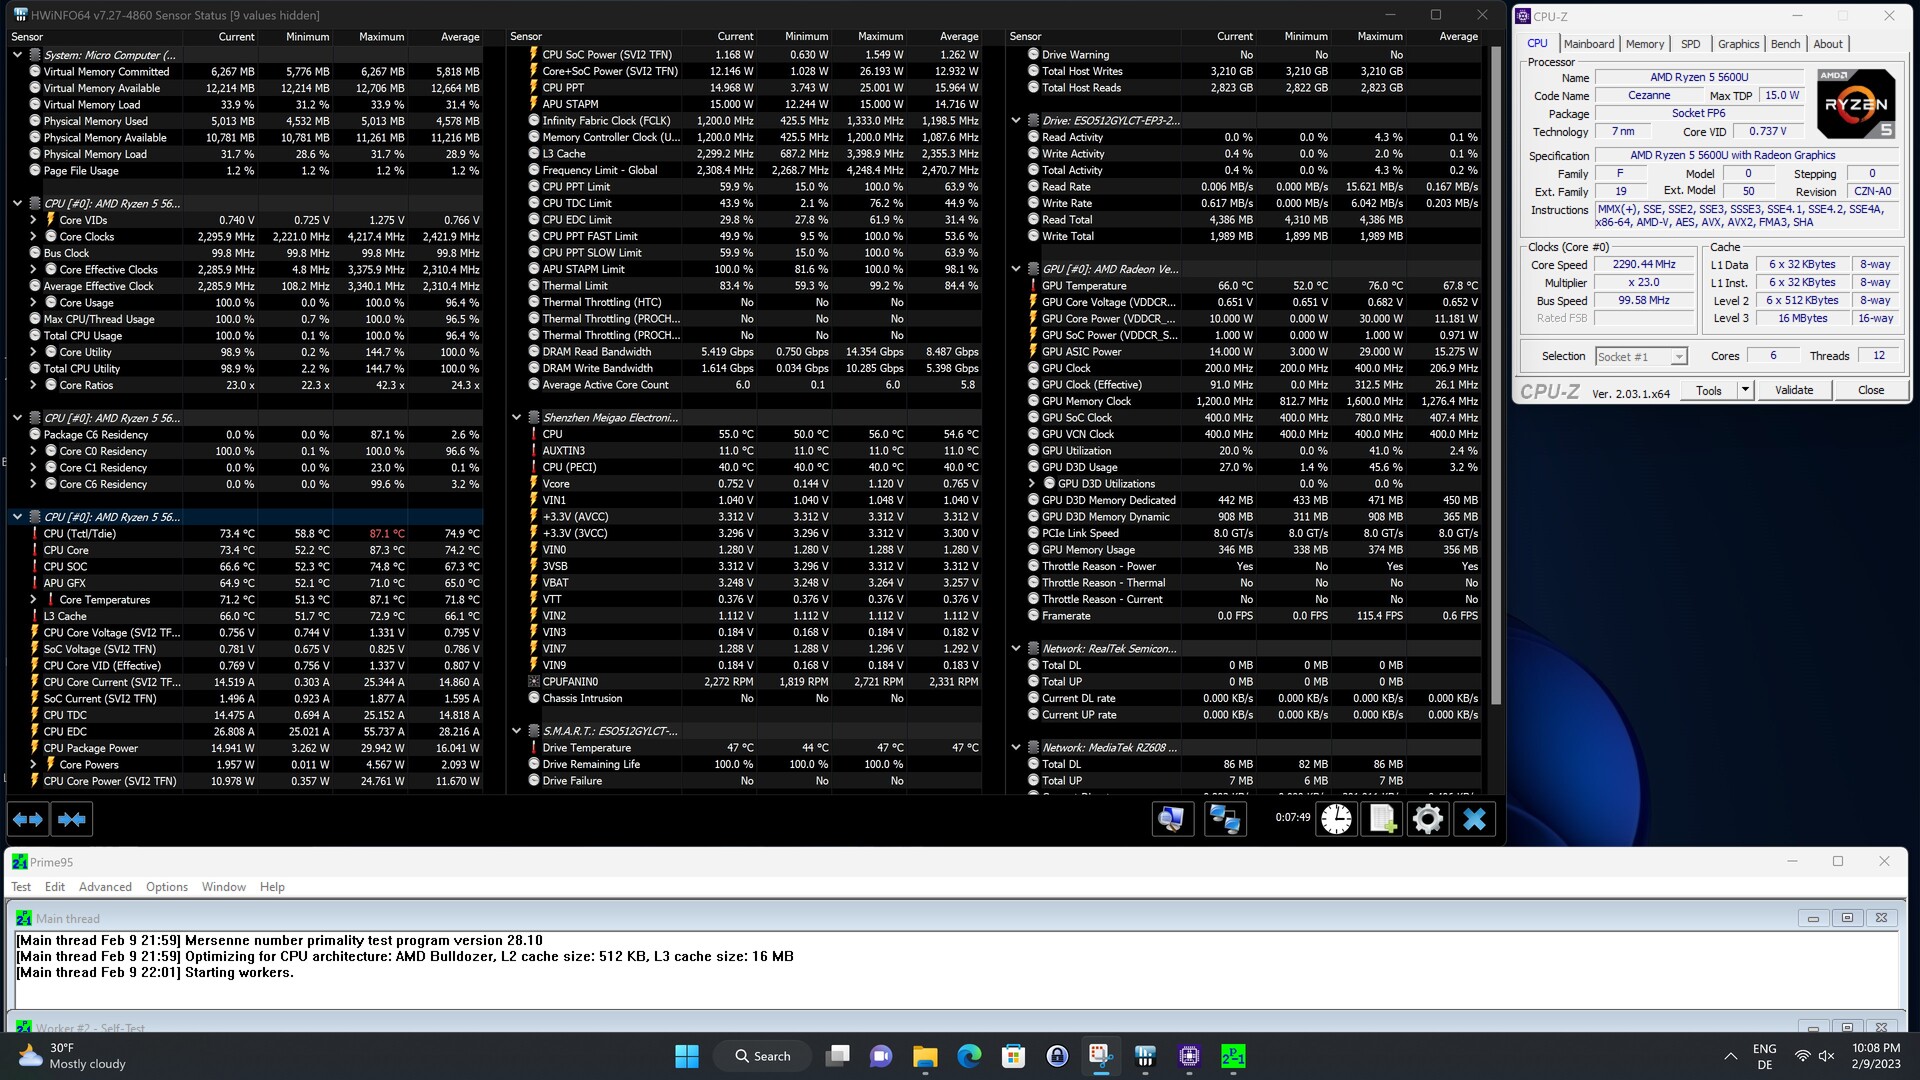Click the Close button in CPU-Z

coord(1870,390)
